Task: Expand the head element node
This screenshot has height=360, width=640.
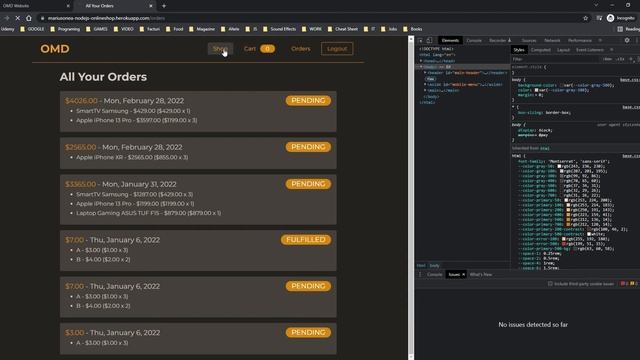Action: click(x=421, y=61)
